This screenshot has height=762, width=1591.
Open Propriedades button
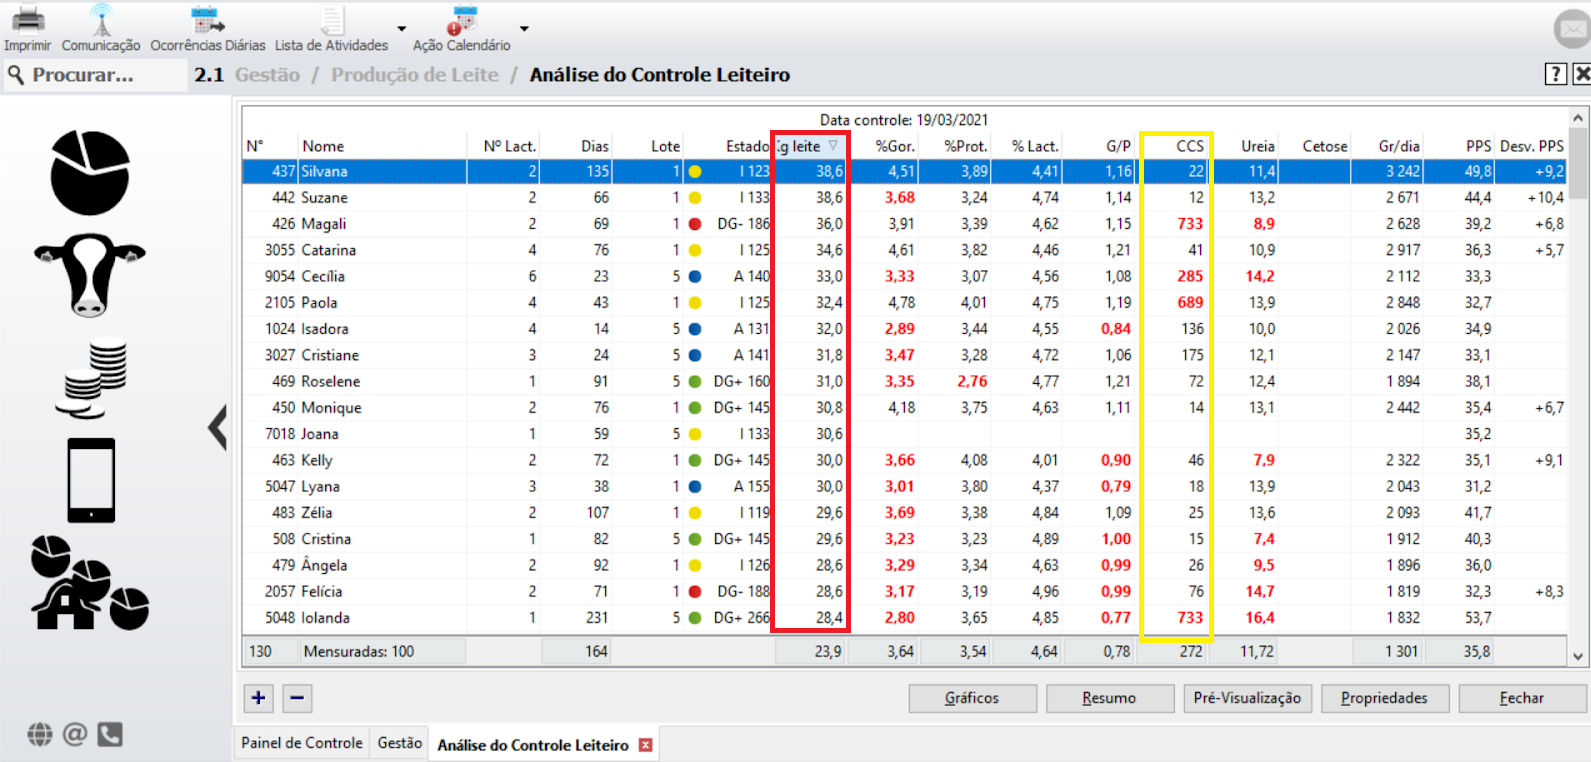(1384, 698)
